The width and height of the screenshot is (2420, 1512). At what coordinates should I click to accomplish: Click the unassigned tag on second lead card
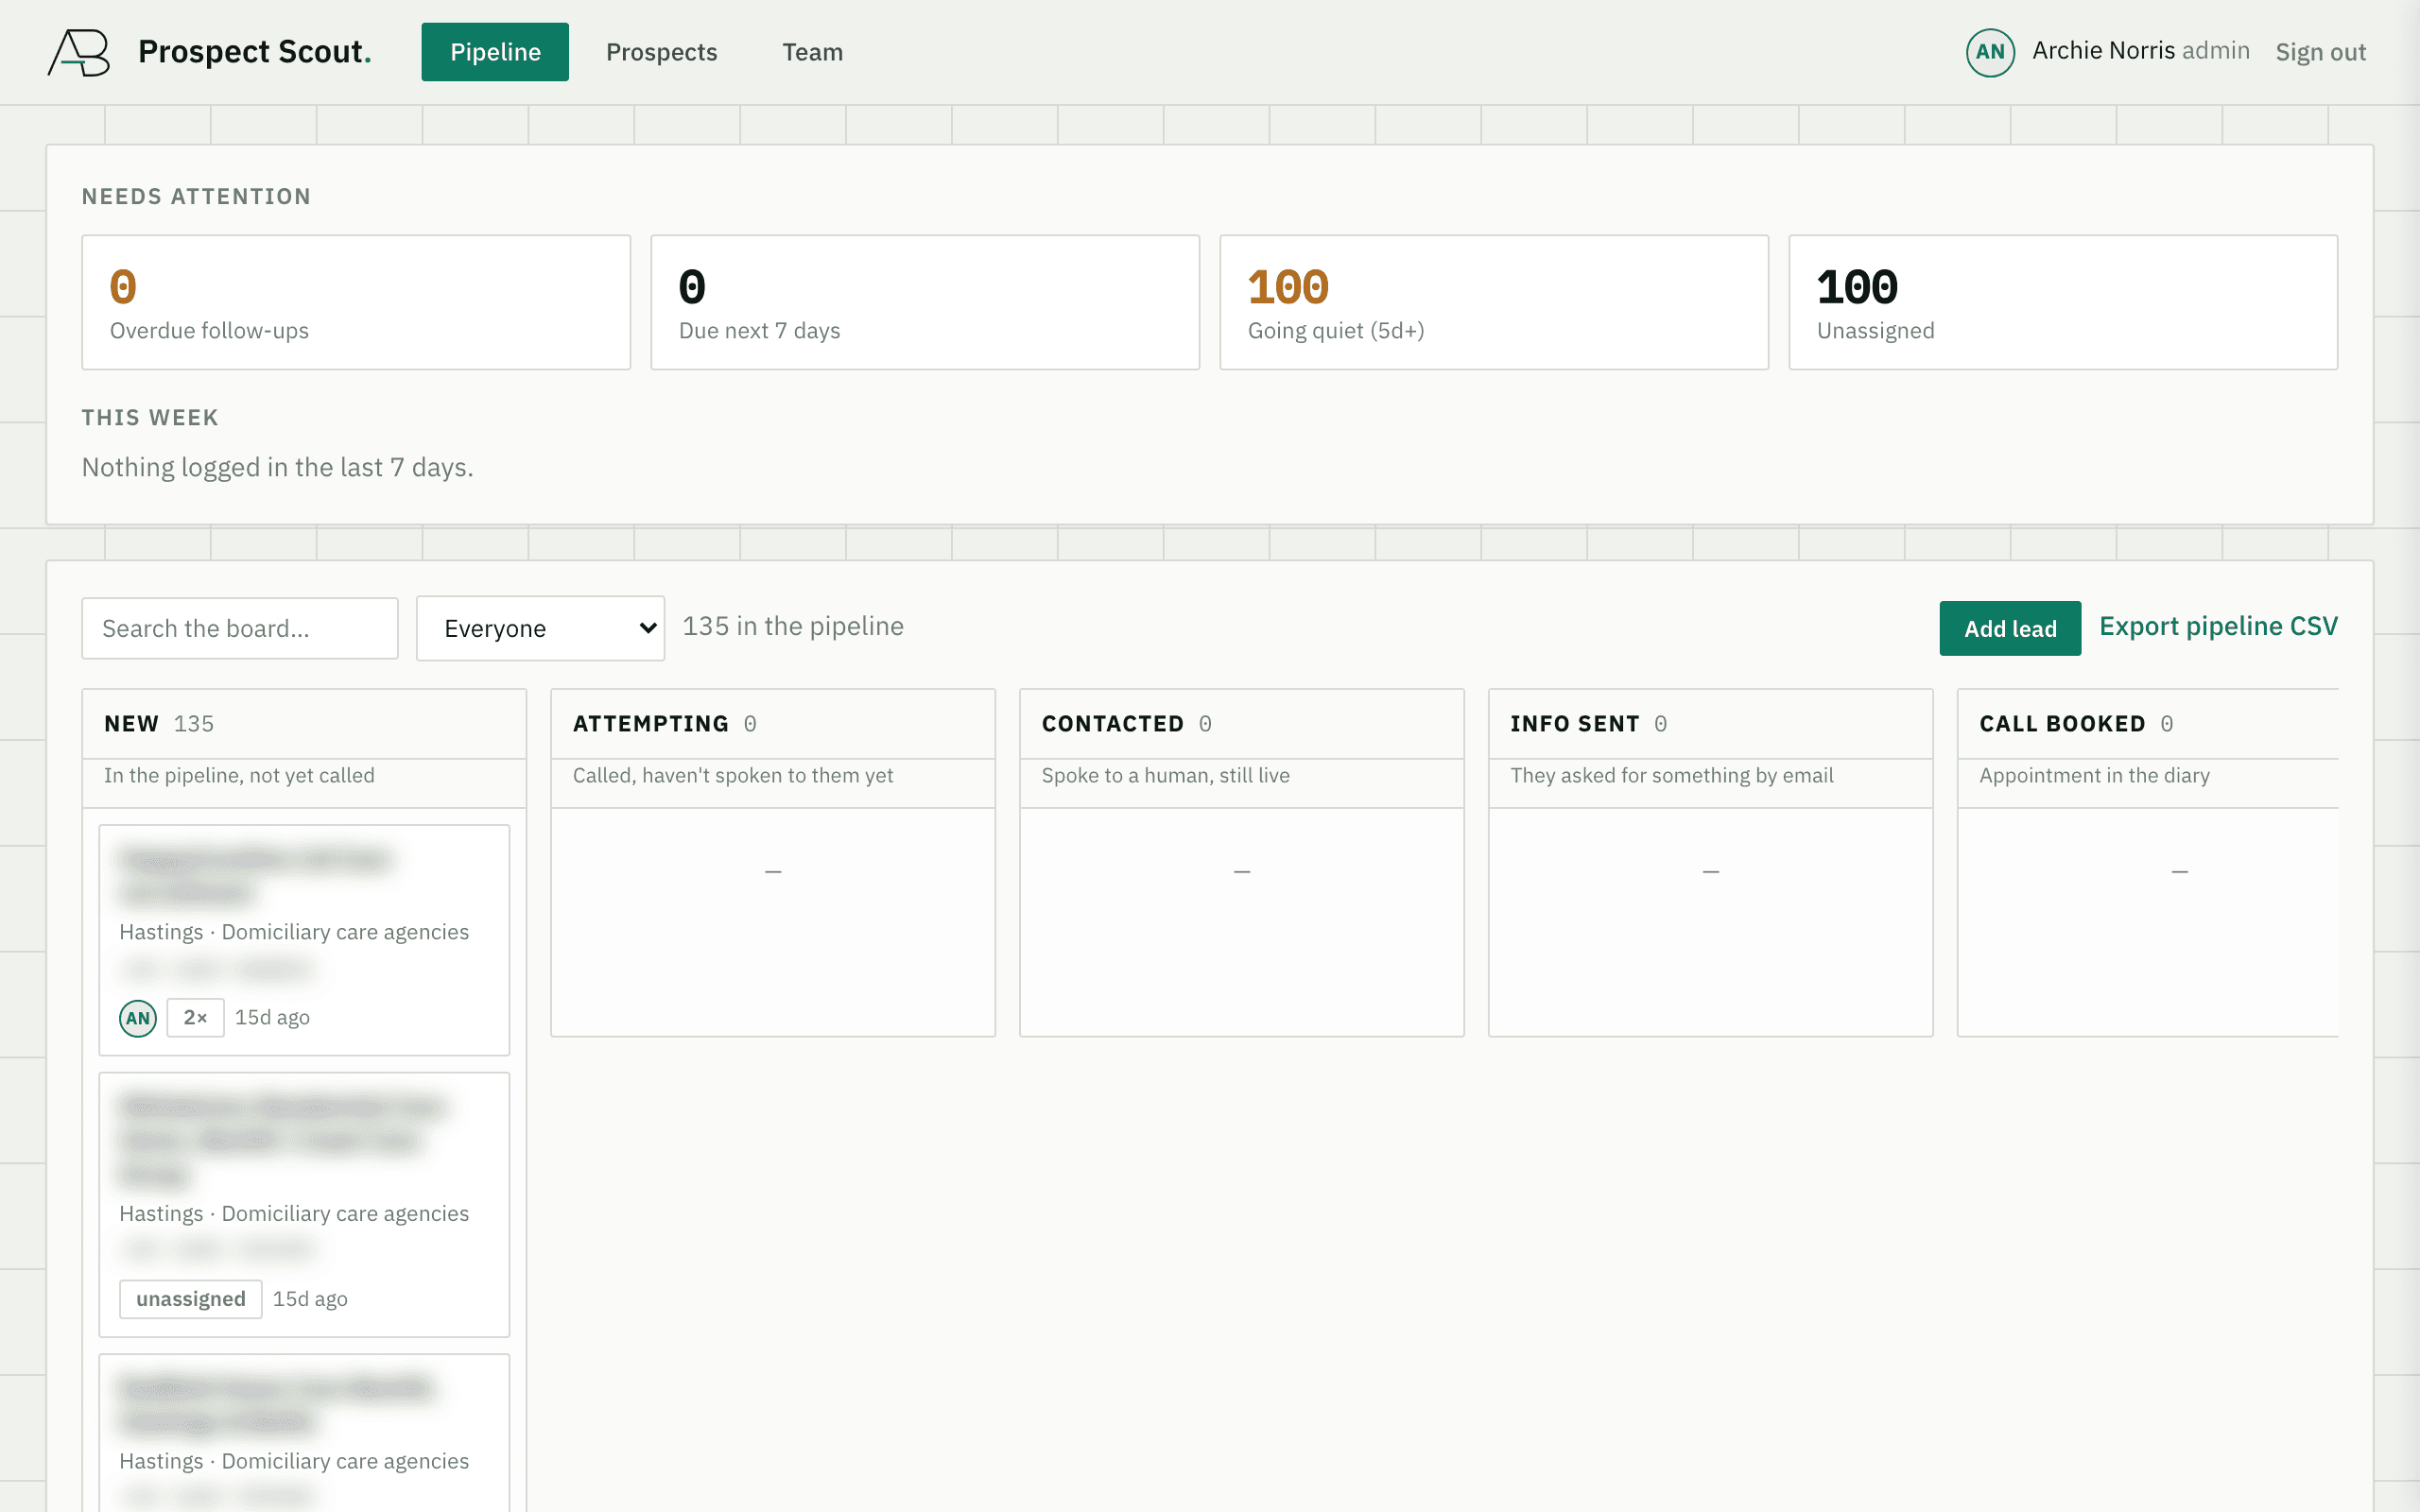(191, 1299)
